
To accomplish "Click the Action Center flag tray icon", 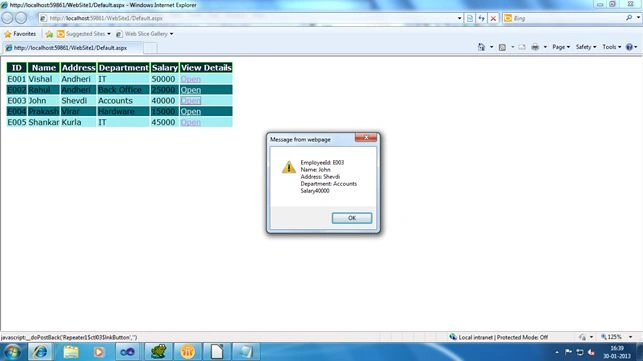I will [568, 352].
